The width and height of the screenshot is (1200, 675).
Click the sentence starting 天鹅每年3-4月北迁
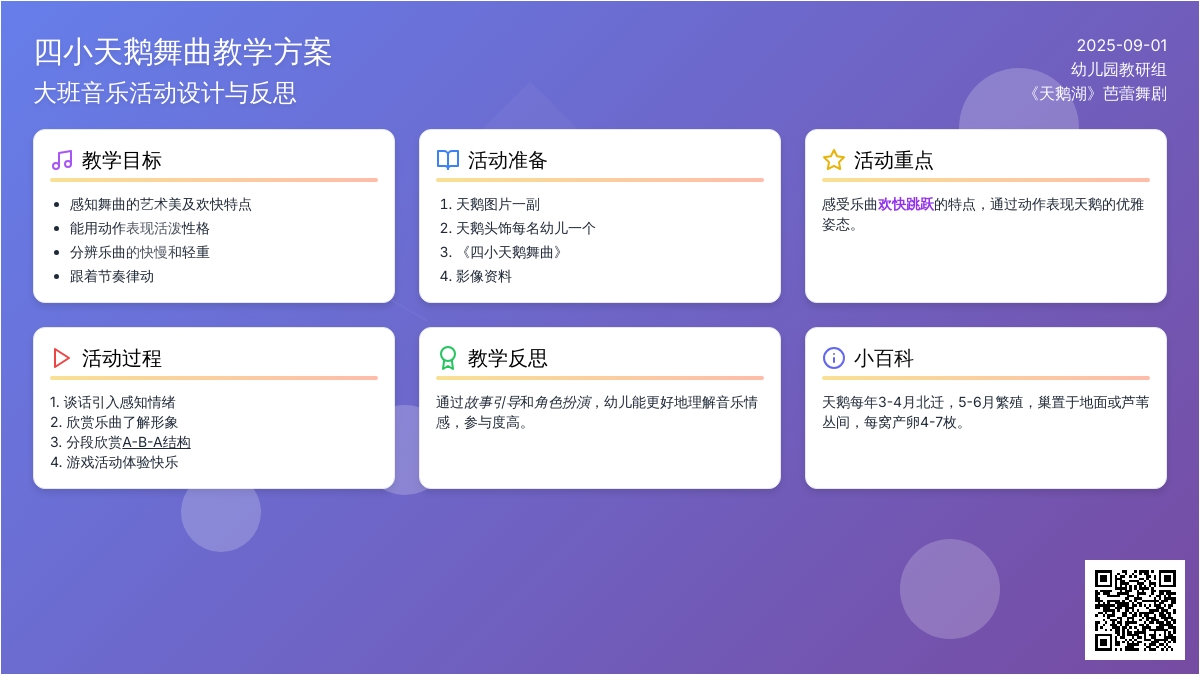coord(985,412)
